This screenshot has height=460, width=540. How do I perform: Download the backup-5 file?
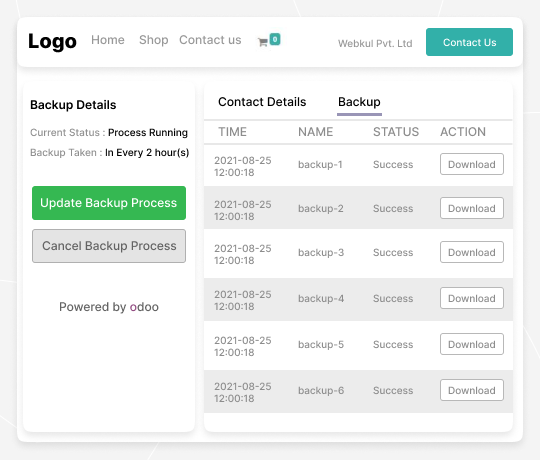pyautogui.click(x=471, y=344)
